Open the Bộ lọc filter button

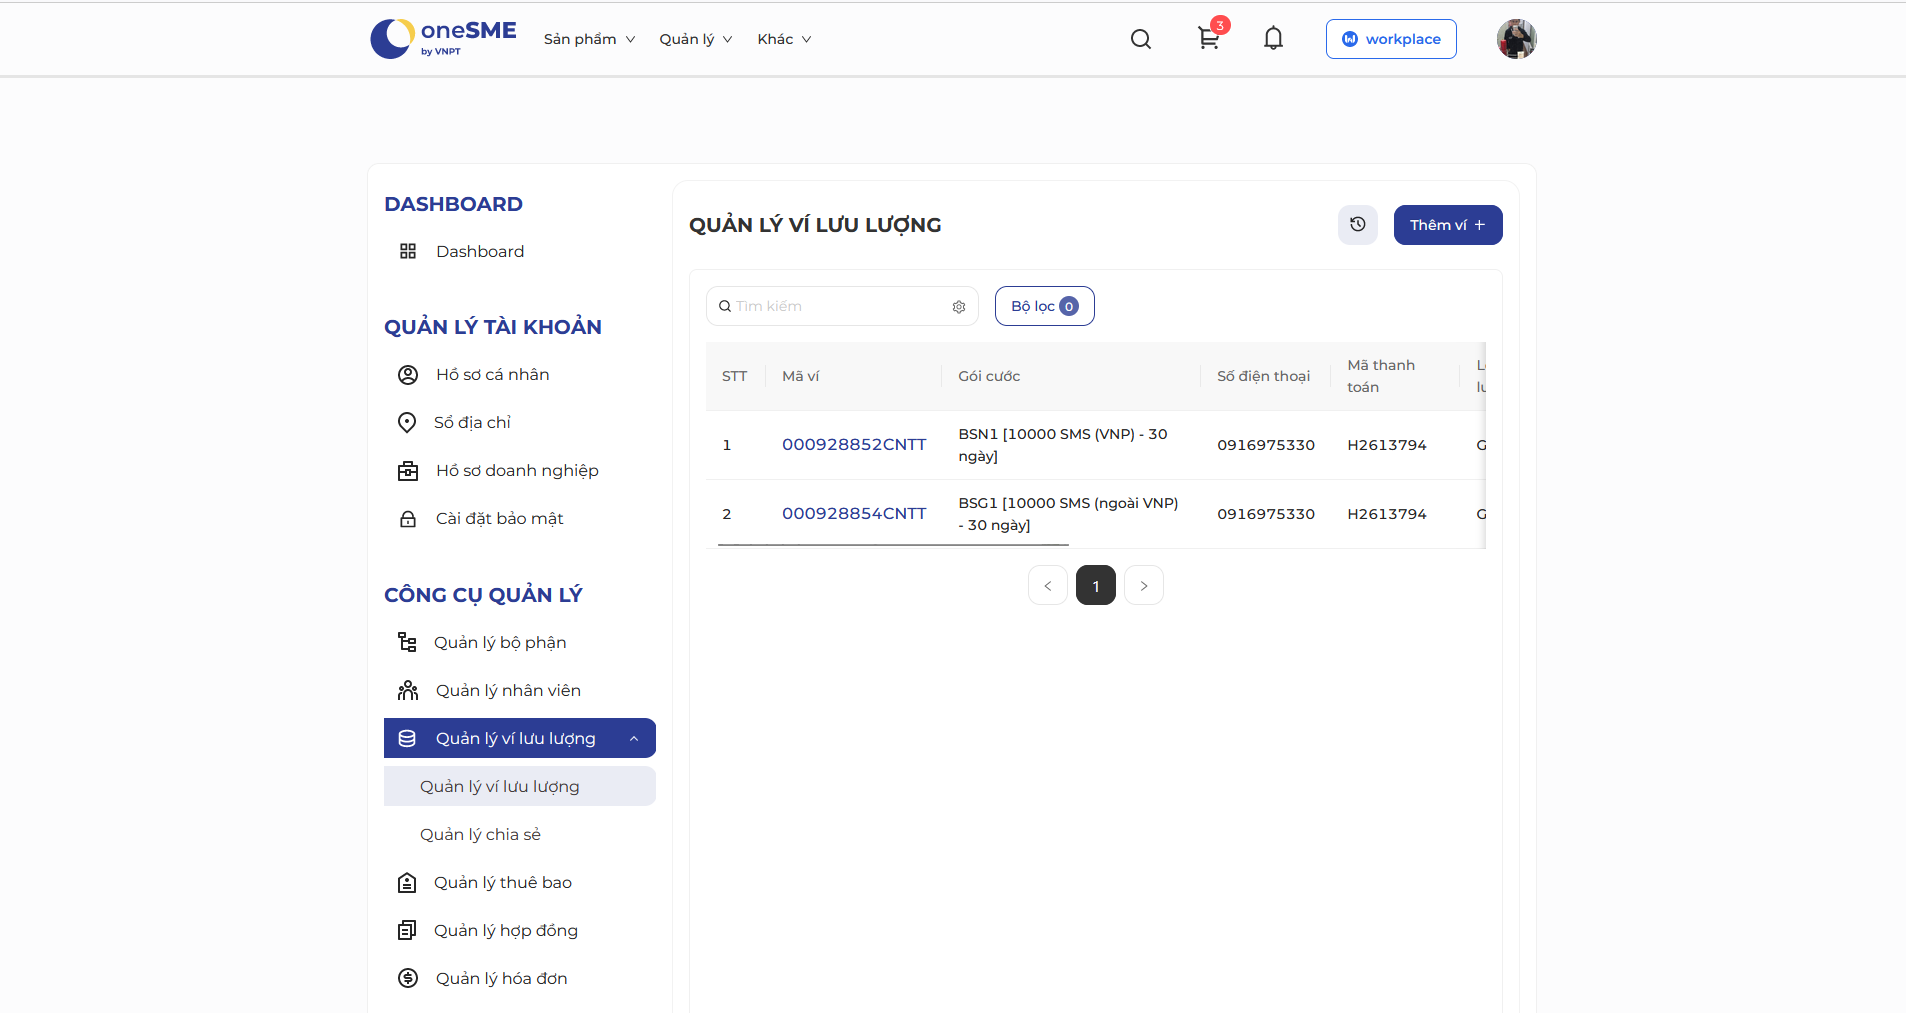pyautogui.click(x=1045, y=306)
